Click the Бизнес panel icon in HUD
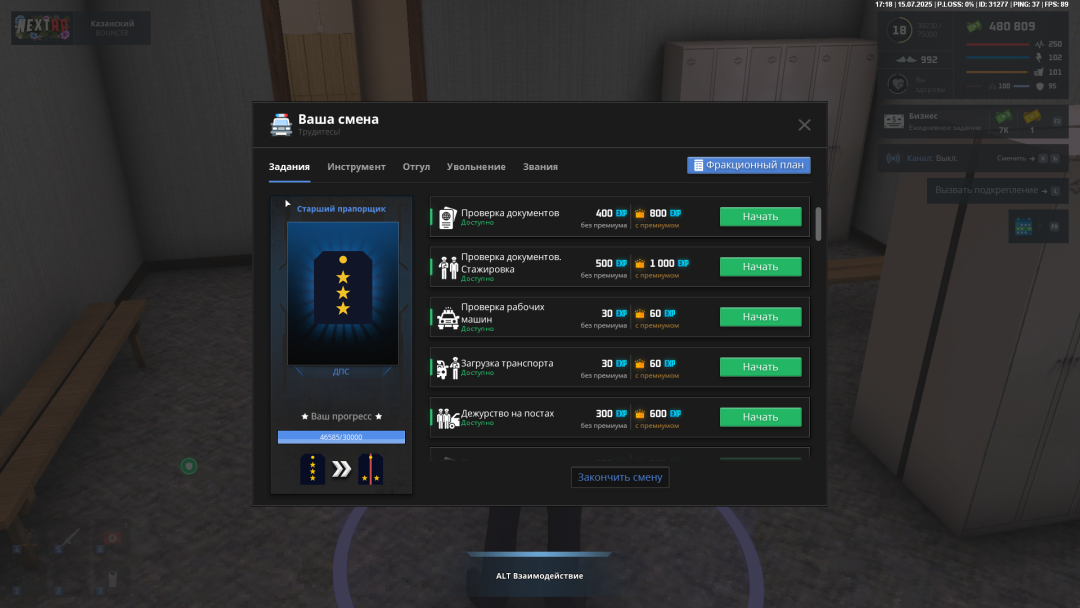 tap(894, 122)
